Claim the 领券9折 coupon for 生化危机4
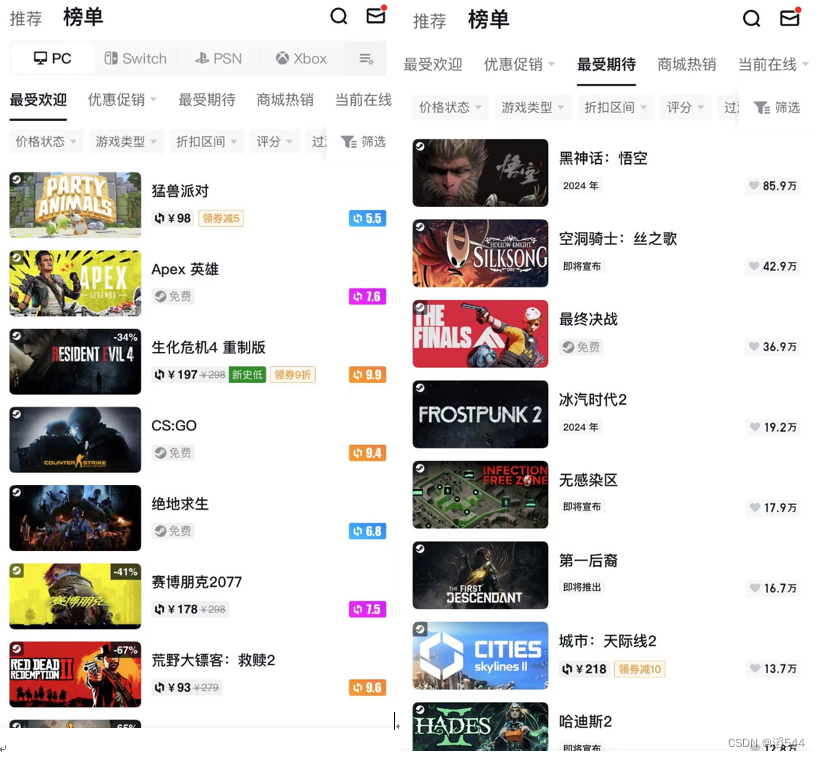Screen dimensions: 820x758 [x=292, y=375]
